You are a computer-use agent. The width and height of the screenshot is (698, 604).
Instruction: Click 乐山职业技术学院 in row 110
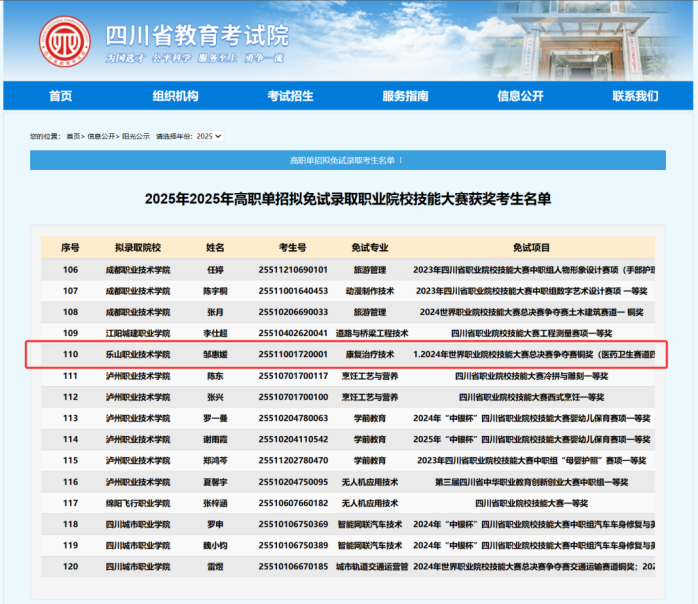(x=138, y=354)
